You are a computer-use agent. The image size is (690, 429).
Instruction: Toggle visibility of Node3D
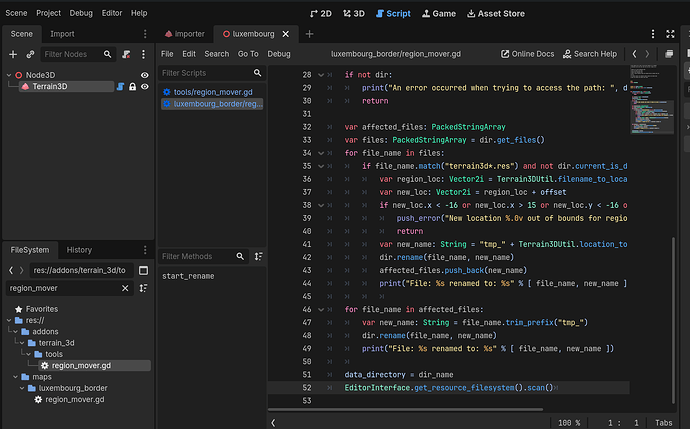pos(144,75)
